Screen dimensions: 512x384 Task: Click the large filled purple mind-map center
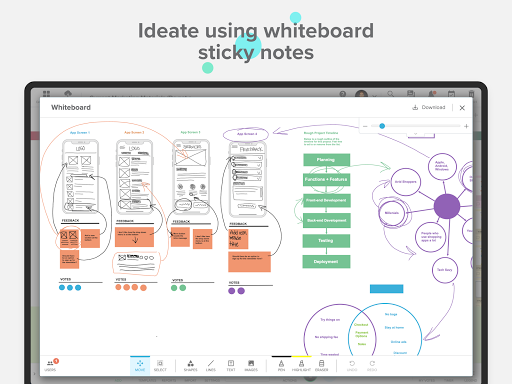[x=447, y=206]
